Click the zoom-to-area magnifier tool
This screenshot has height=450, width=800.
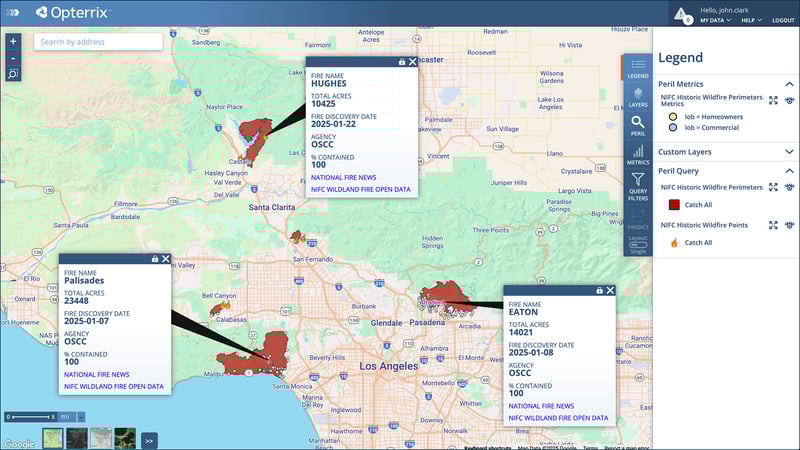pos(13,74)
